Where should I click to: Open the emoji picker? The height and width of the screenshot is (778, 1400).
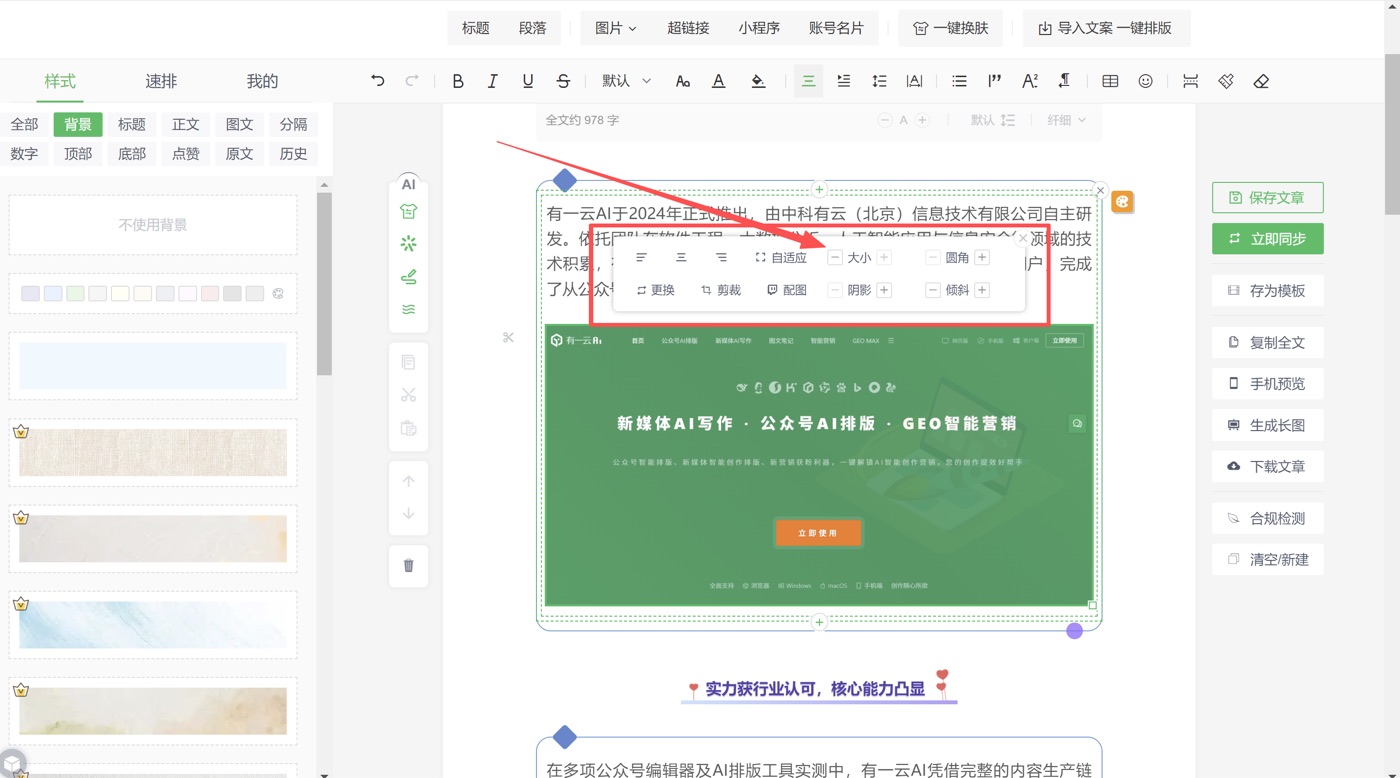click(1146, 81)
